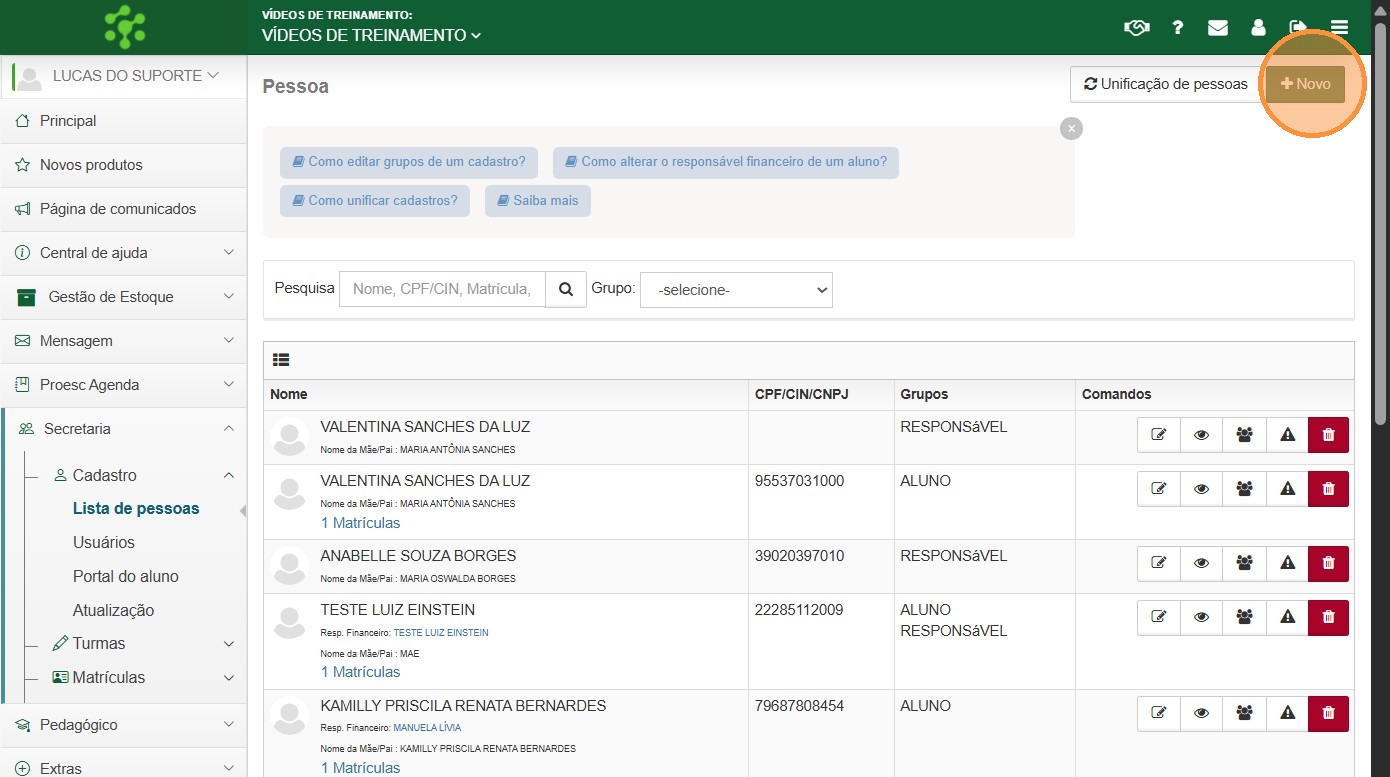Click the logout icon in top bar
This screenshot has width=1390, height=777.
[1298, 28]
